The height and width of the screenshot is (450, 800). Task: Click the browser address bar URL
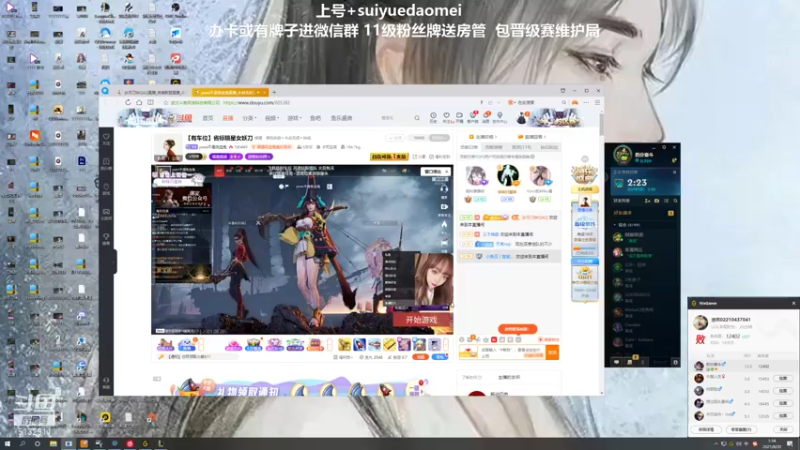(x=257, y=103)
